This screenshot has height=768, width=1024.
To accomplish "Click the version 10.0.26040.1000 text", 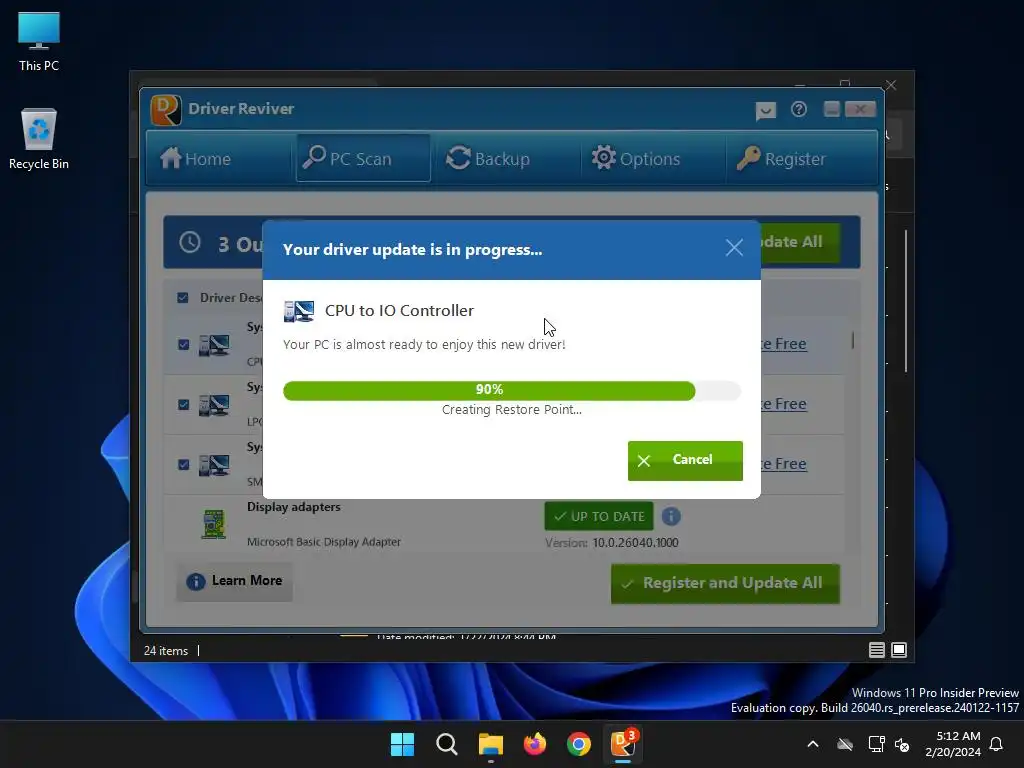I will [x=635, y=543].
